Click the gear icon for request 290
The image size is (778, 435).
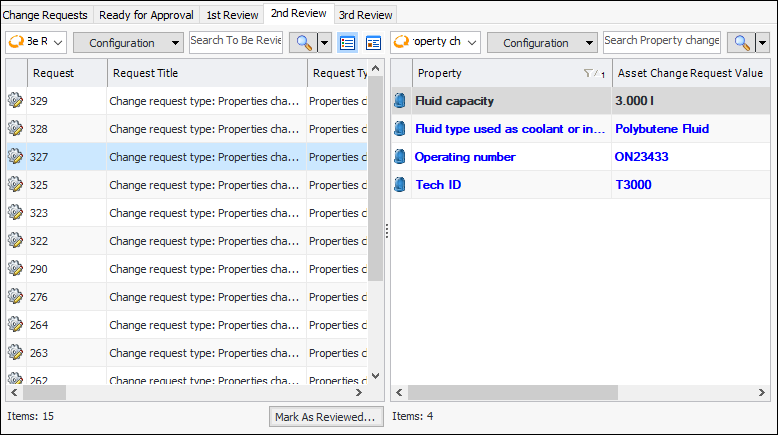[15, 269]
